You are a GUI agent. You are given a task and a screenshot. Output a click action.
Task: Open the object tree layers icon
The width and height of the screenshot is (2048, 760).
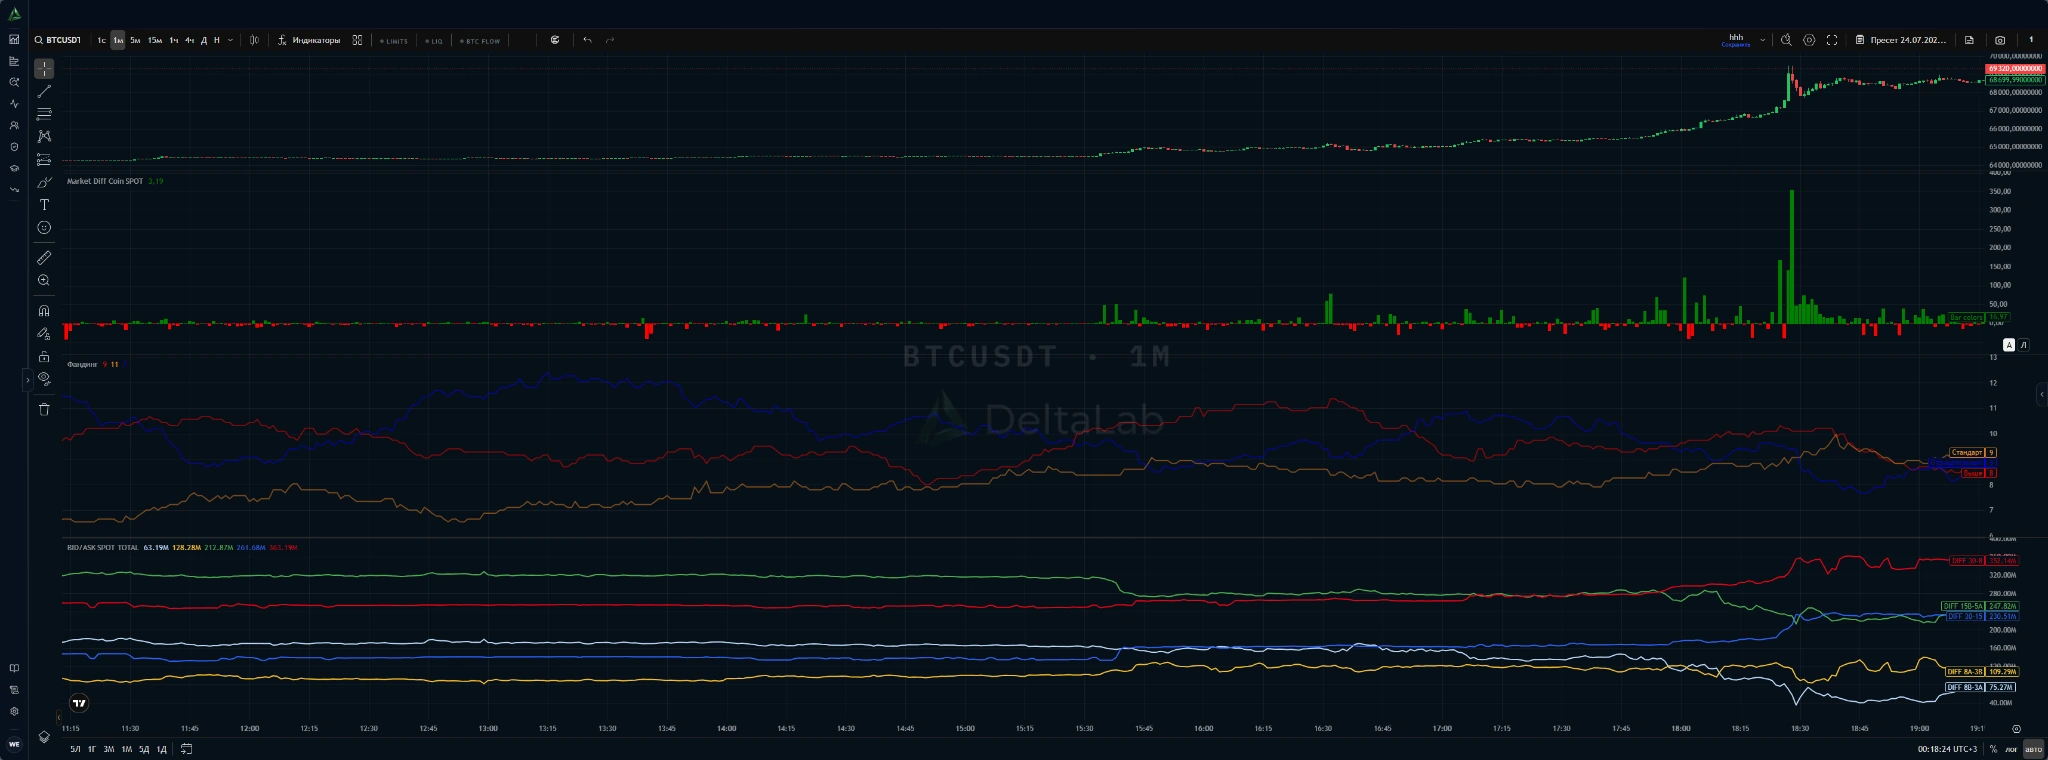[x=44, y=737]
